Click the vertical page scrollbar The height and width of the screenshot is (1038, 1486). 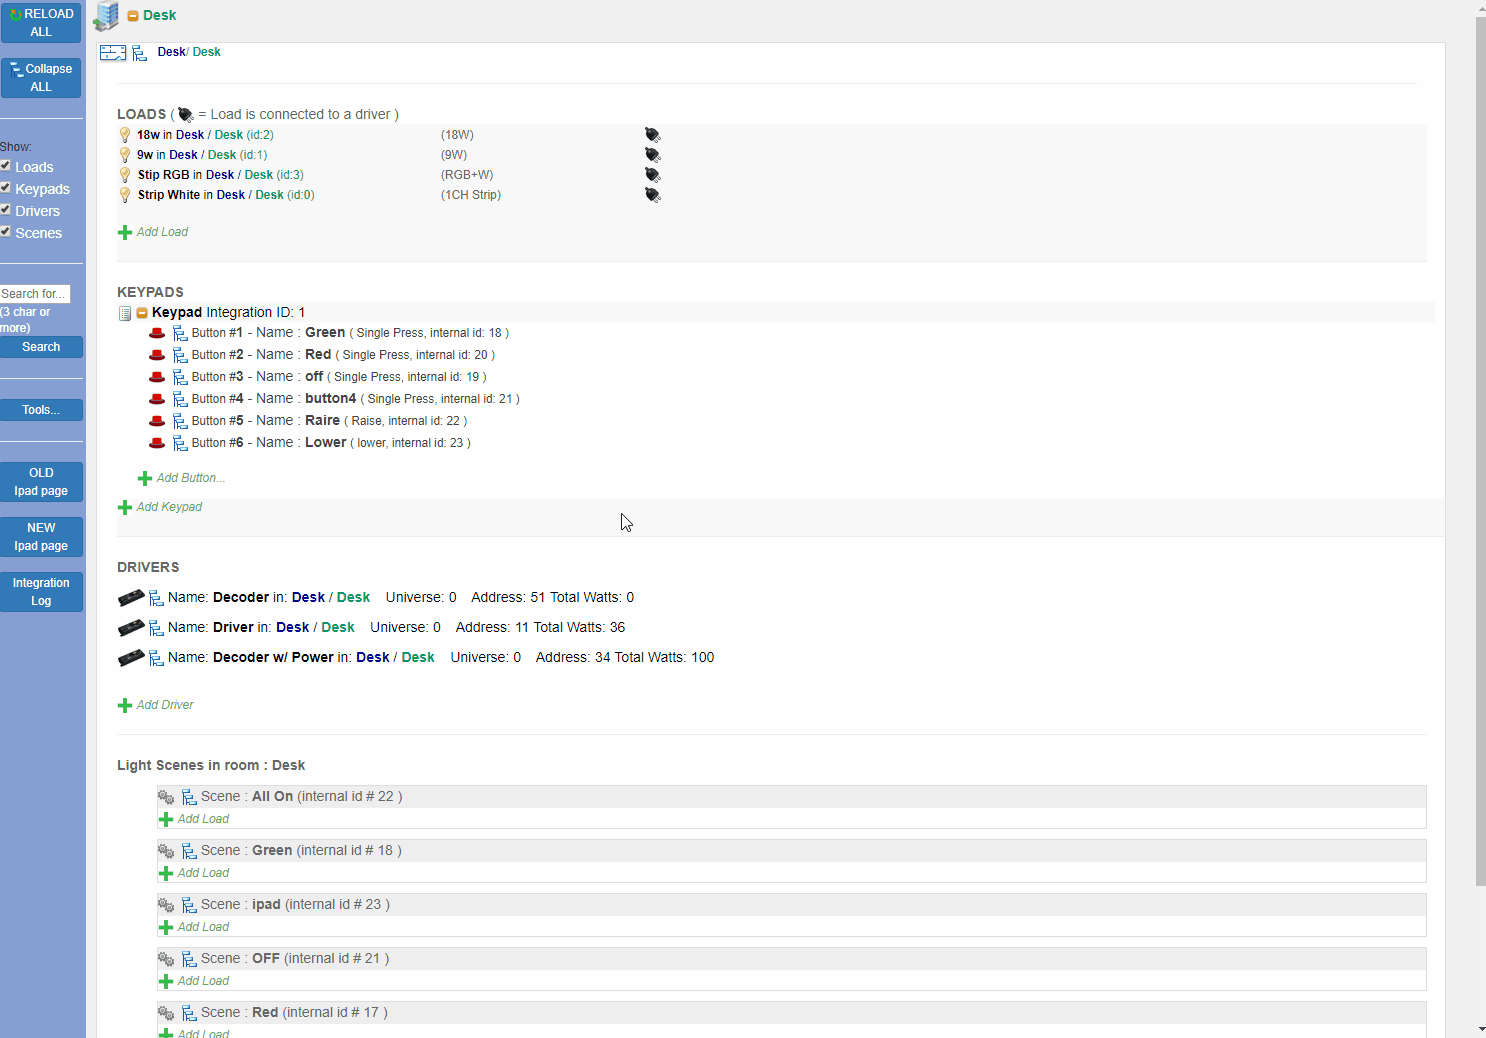1481,450
